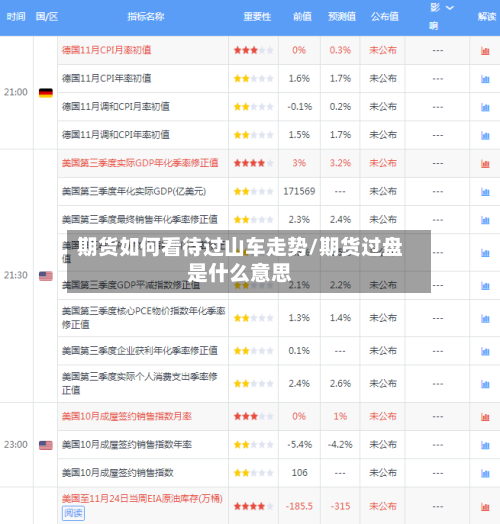
Task: Open indicator 美国第三季度实际GDP年化季率修正值
Action: coord(140,163)
